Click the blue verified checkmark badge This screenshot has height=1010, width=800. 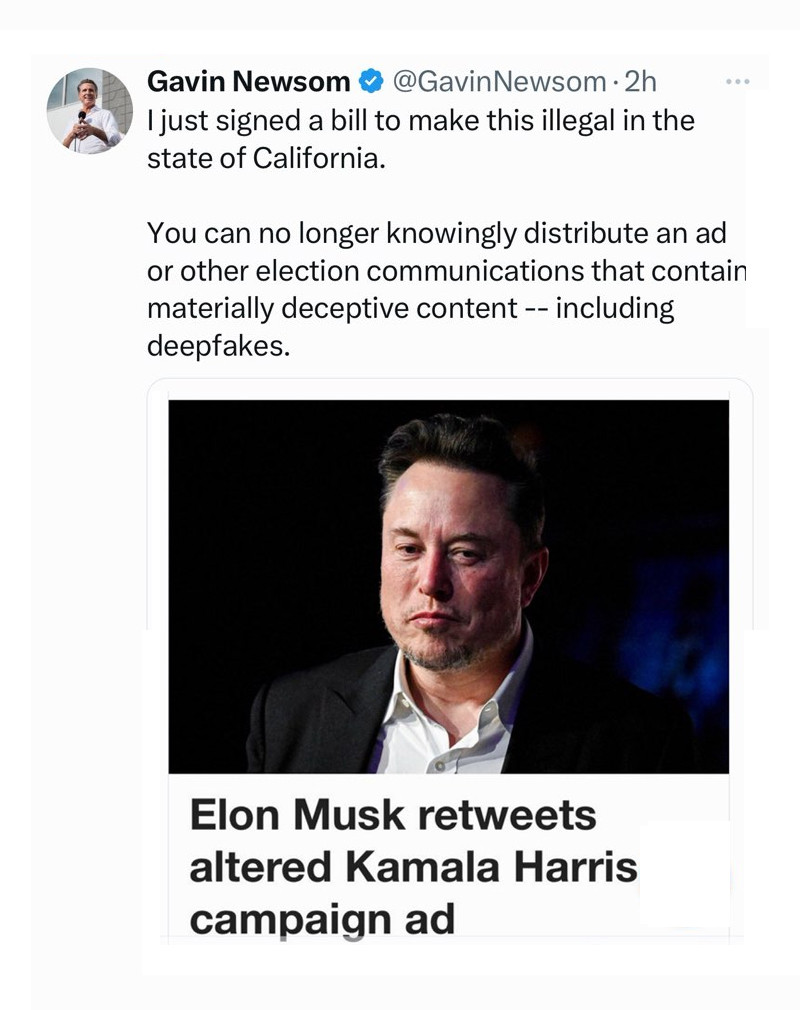pos(371,81)
